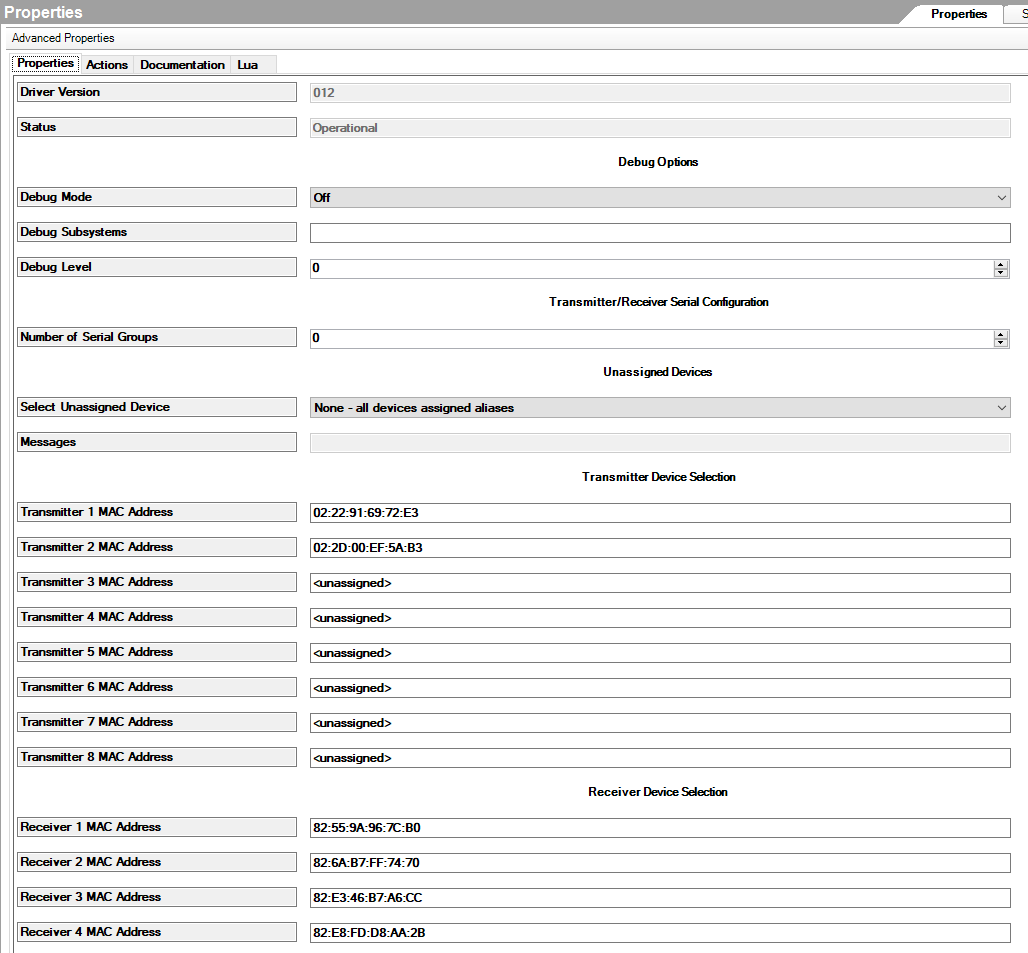Image resolution: width=1028 pixels, height=953 pixels.
Task: Open the Select Unassigned Device dropdown
Action: (x=660, y=408)
